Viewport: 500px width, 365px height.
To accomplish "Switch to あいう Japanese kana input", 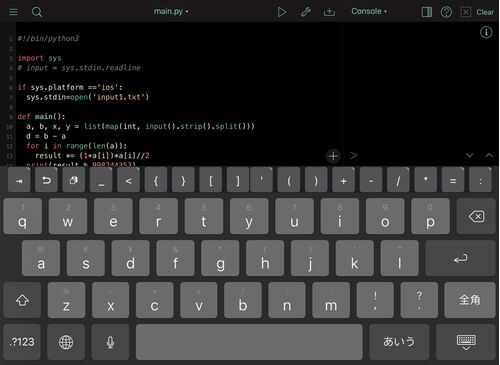I will [399, 342].
